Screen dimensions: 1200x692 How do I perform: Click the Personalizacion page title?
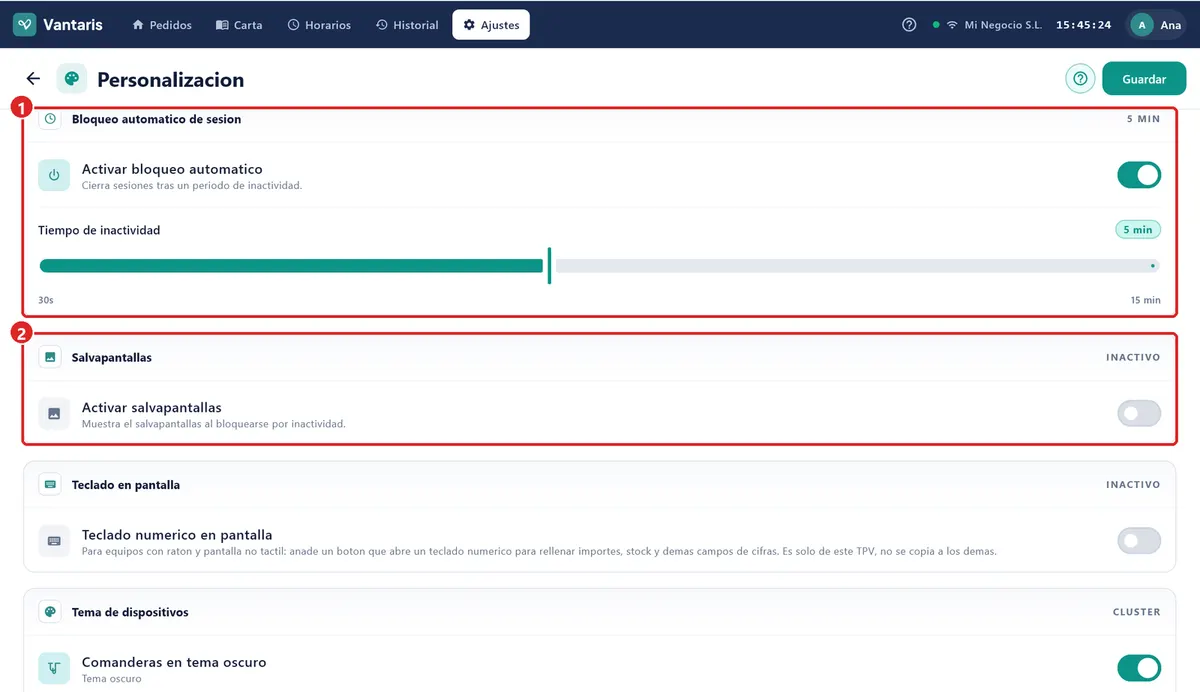point(170,80)
